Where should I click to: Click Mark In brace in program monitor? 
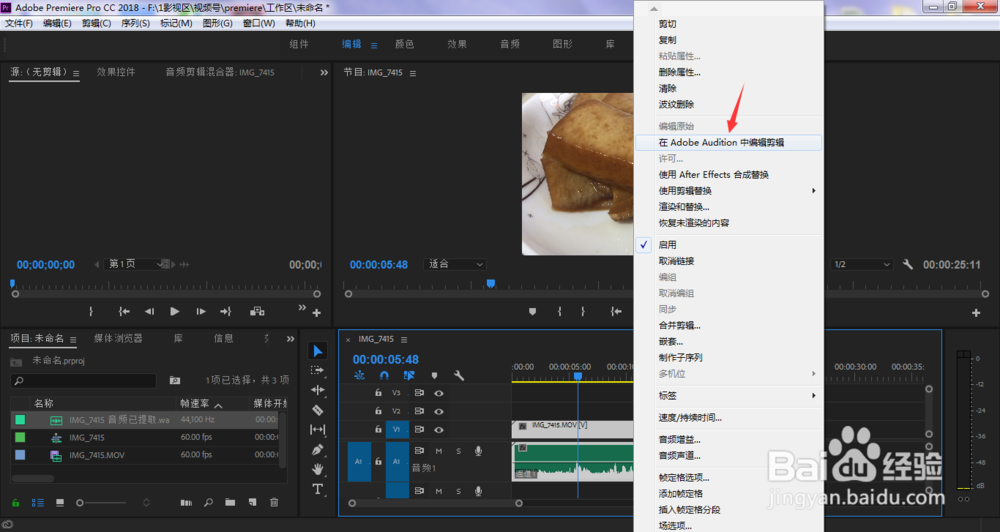[559, 311]
